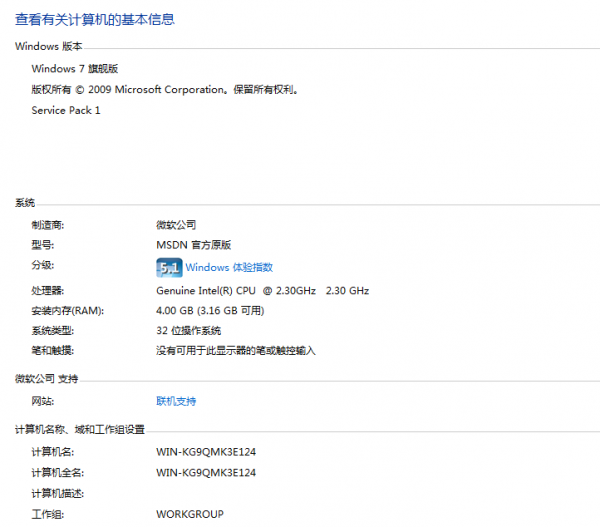Click the 系统 section header
Viewport: 600px width, 527px height.
pyautogui.click(x=25, y=203)
